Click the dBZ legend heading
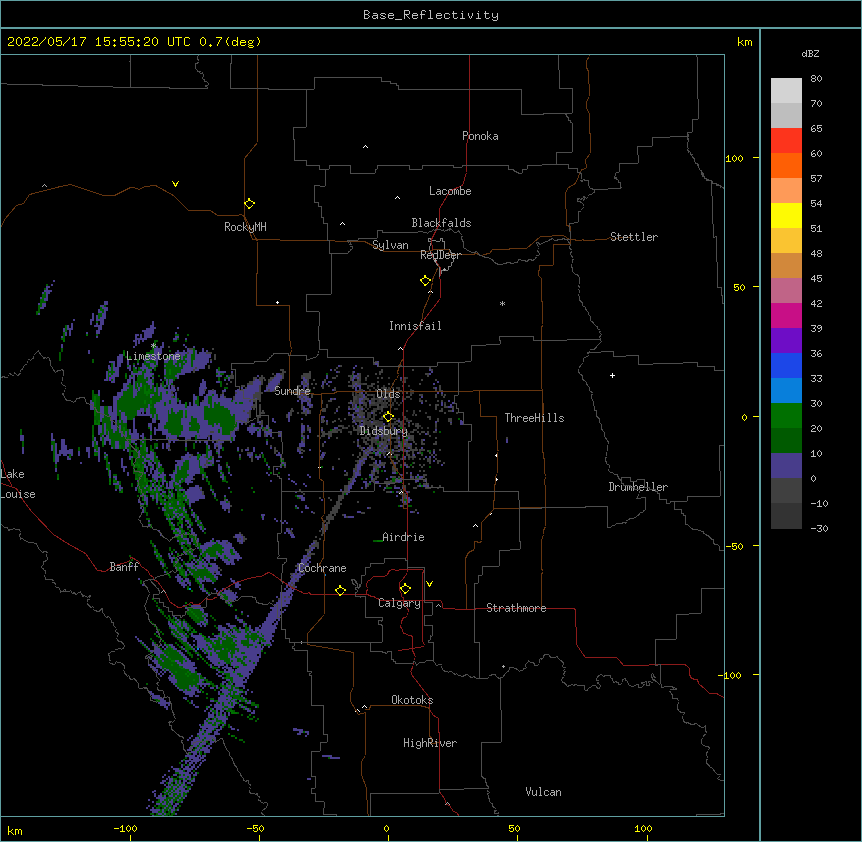Image resolution: width=862 pixels, height=842 pixels. [810, 53]
